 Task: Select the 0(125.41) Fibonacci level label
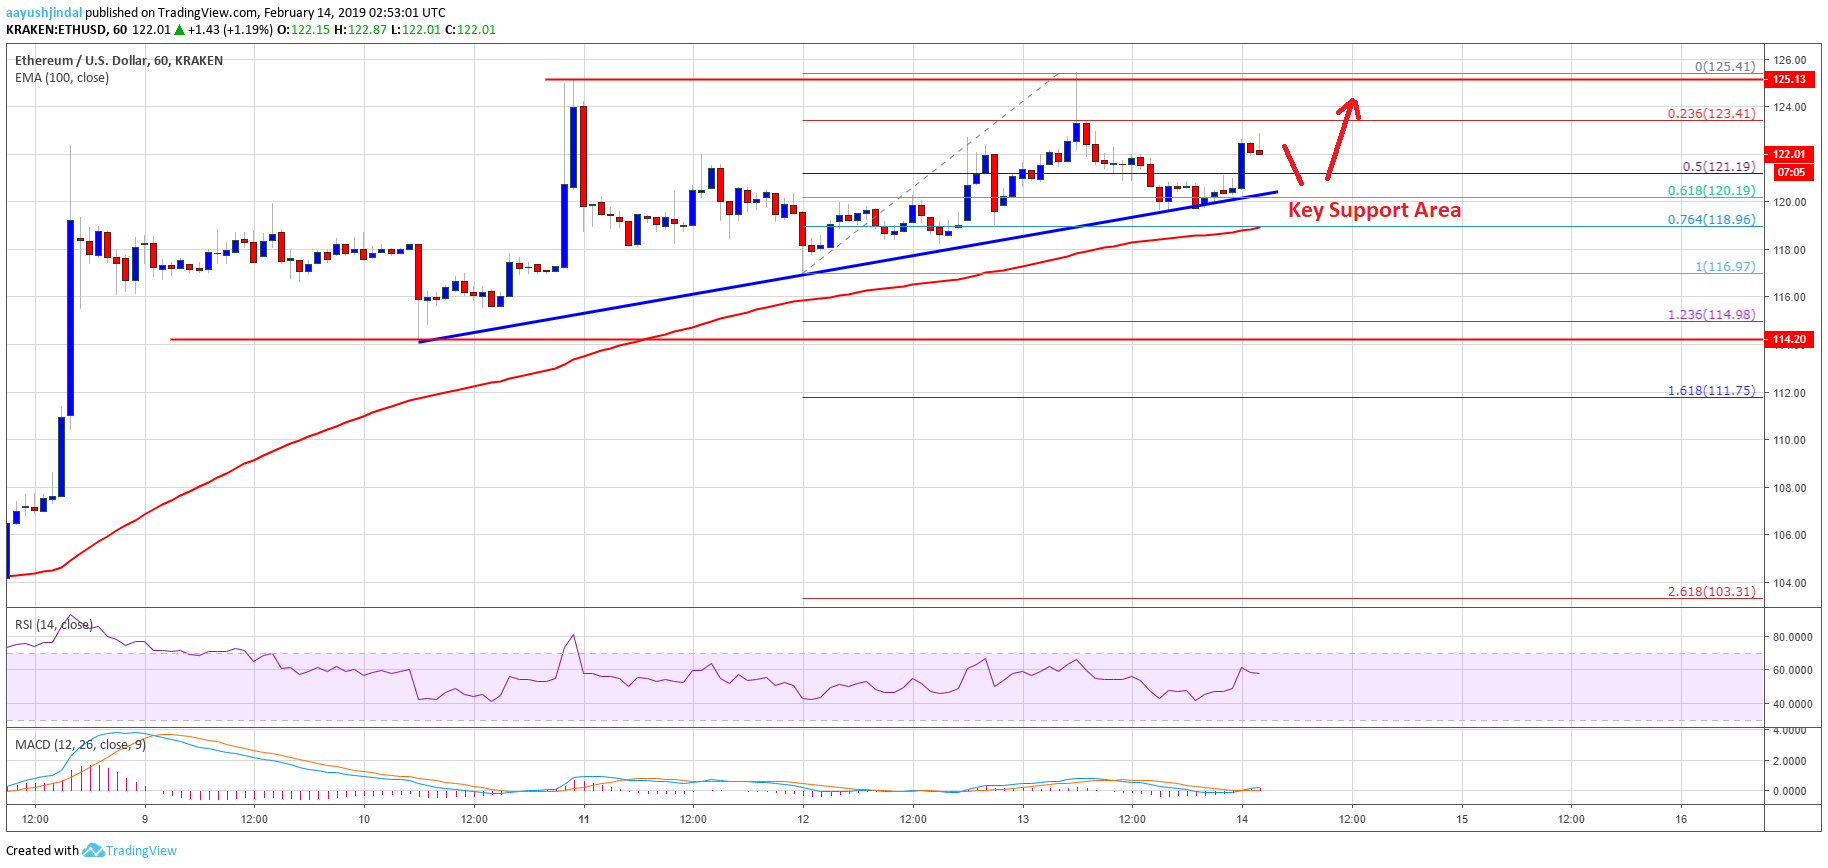[x=1725, y=67]
